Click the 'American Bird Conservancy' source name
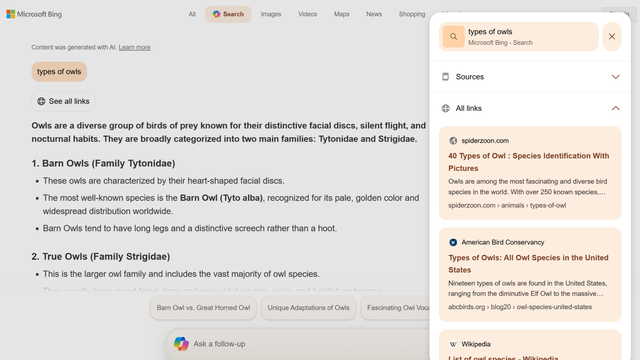Screen dimensions: 640x360 503,242
